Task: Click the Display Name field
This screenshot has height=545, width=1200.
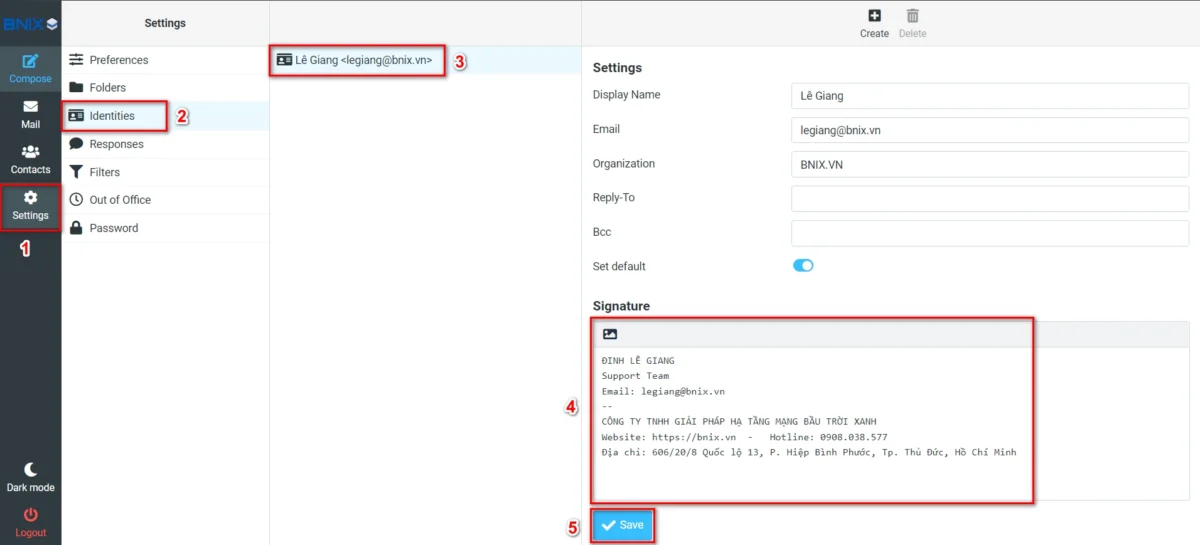Action: tap(990, 96)
